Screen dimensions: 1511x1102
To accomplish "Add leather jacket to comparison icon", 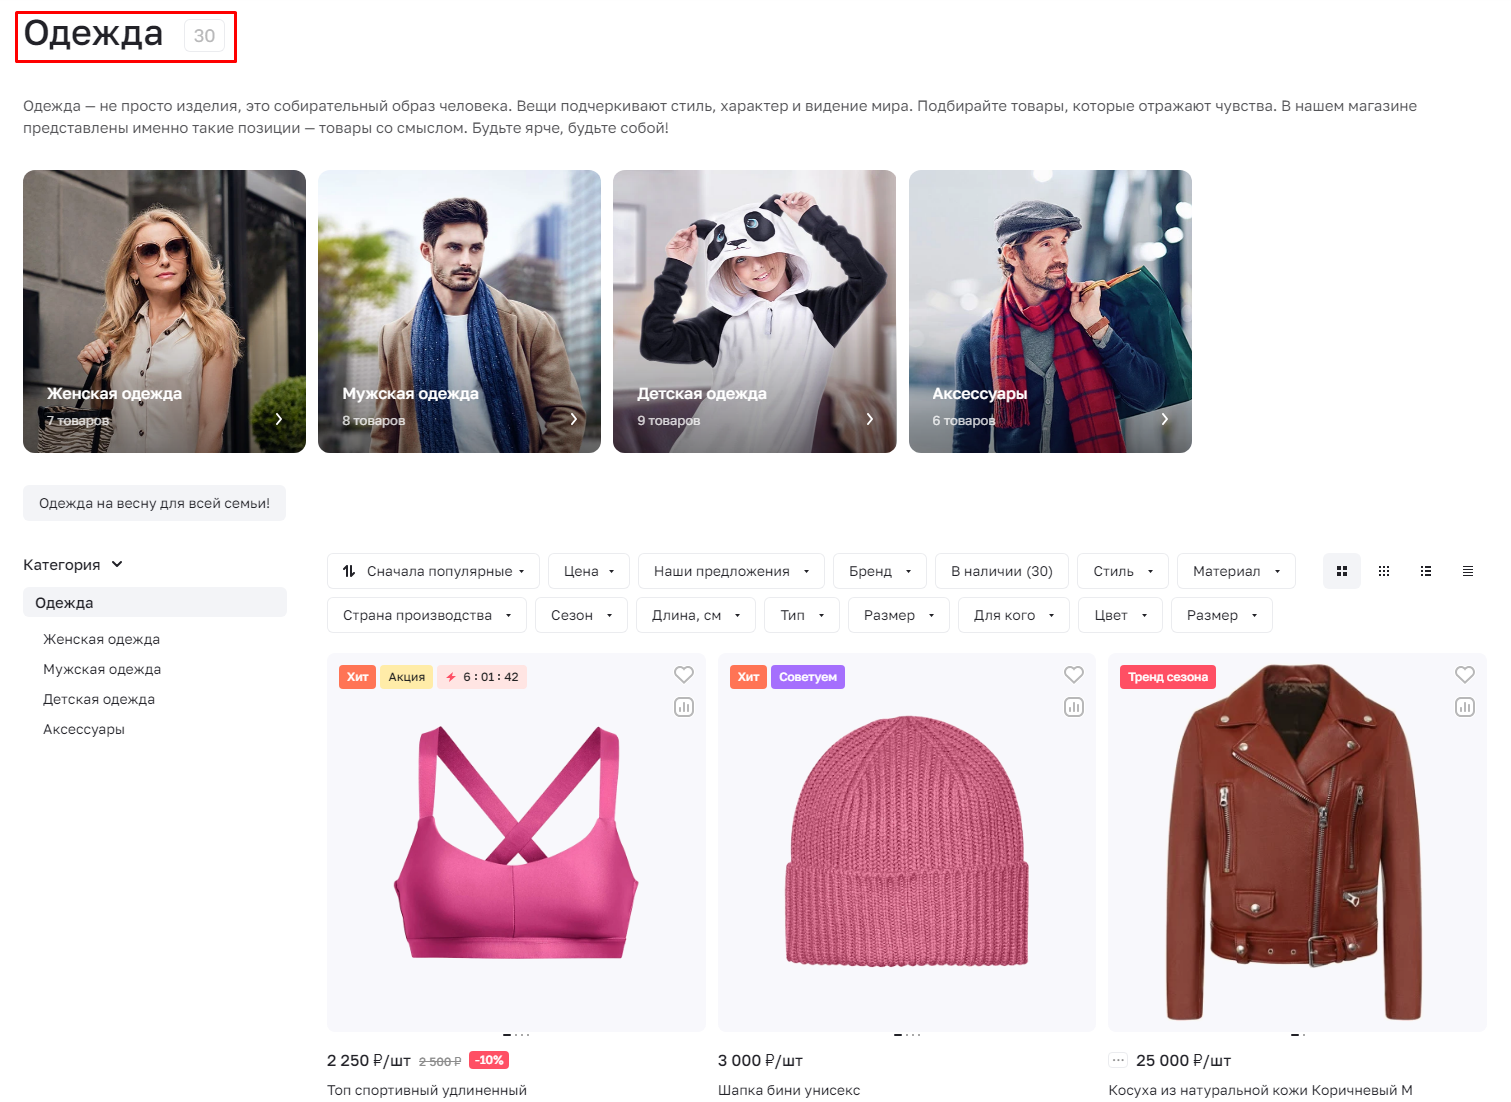I will click(1465, 707).
